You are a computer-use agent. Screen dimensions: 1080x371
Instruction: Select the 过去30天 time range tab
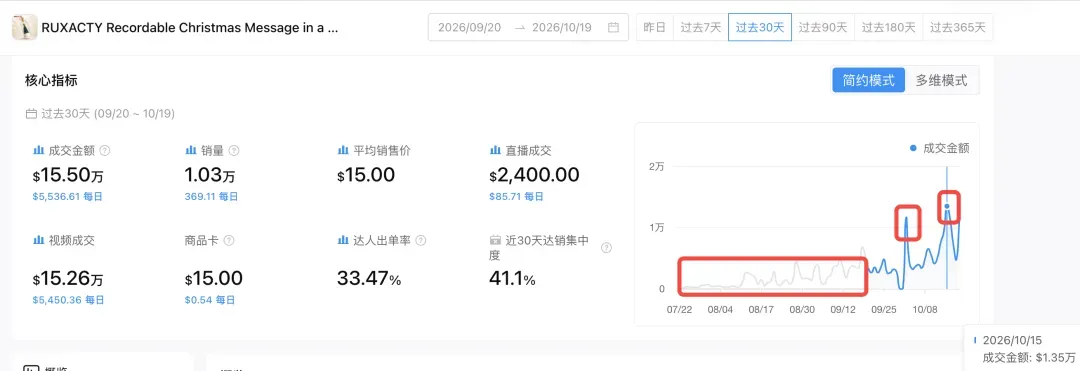pyautogui.click(x=760, y=28)
